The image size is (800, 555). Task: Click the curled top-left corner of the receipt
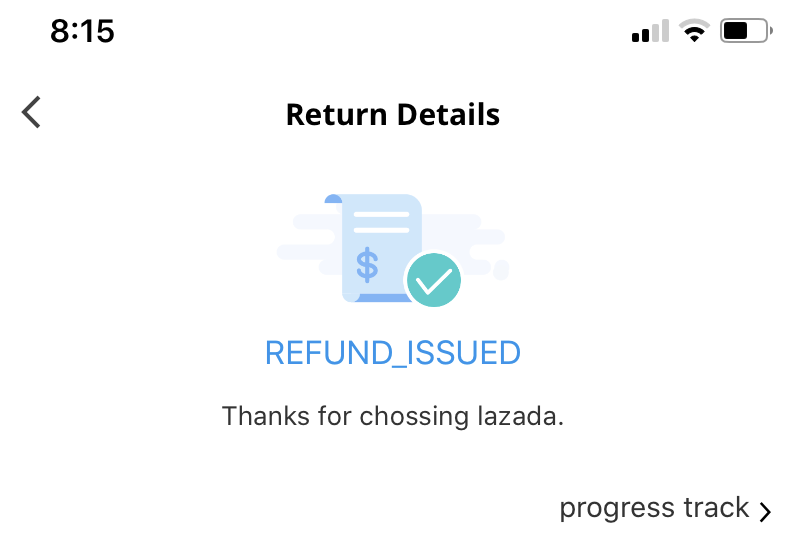pyautogui.click(x=334, y=200)
